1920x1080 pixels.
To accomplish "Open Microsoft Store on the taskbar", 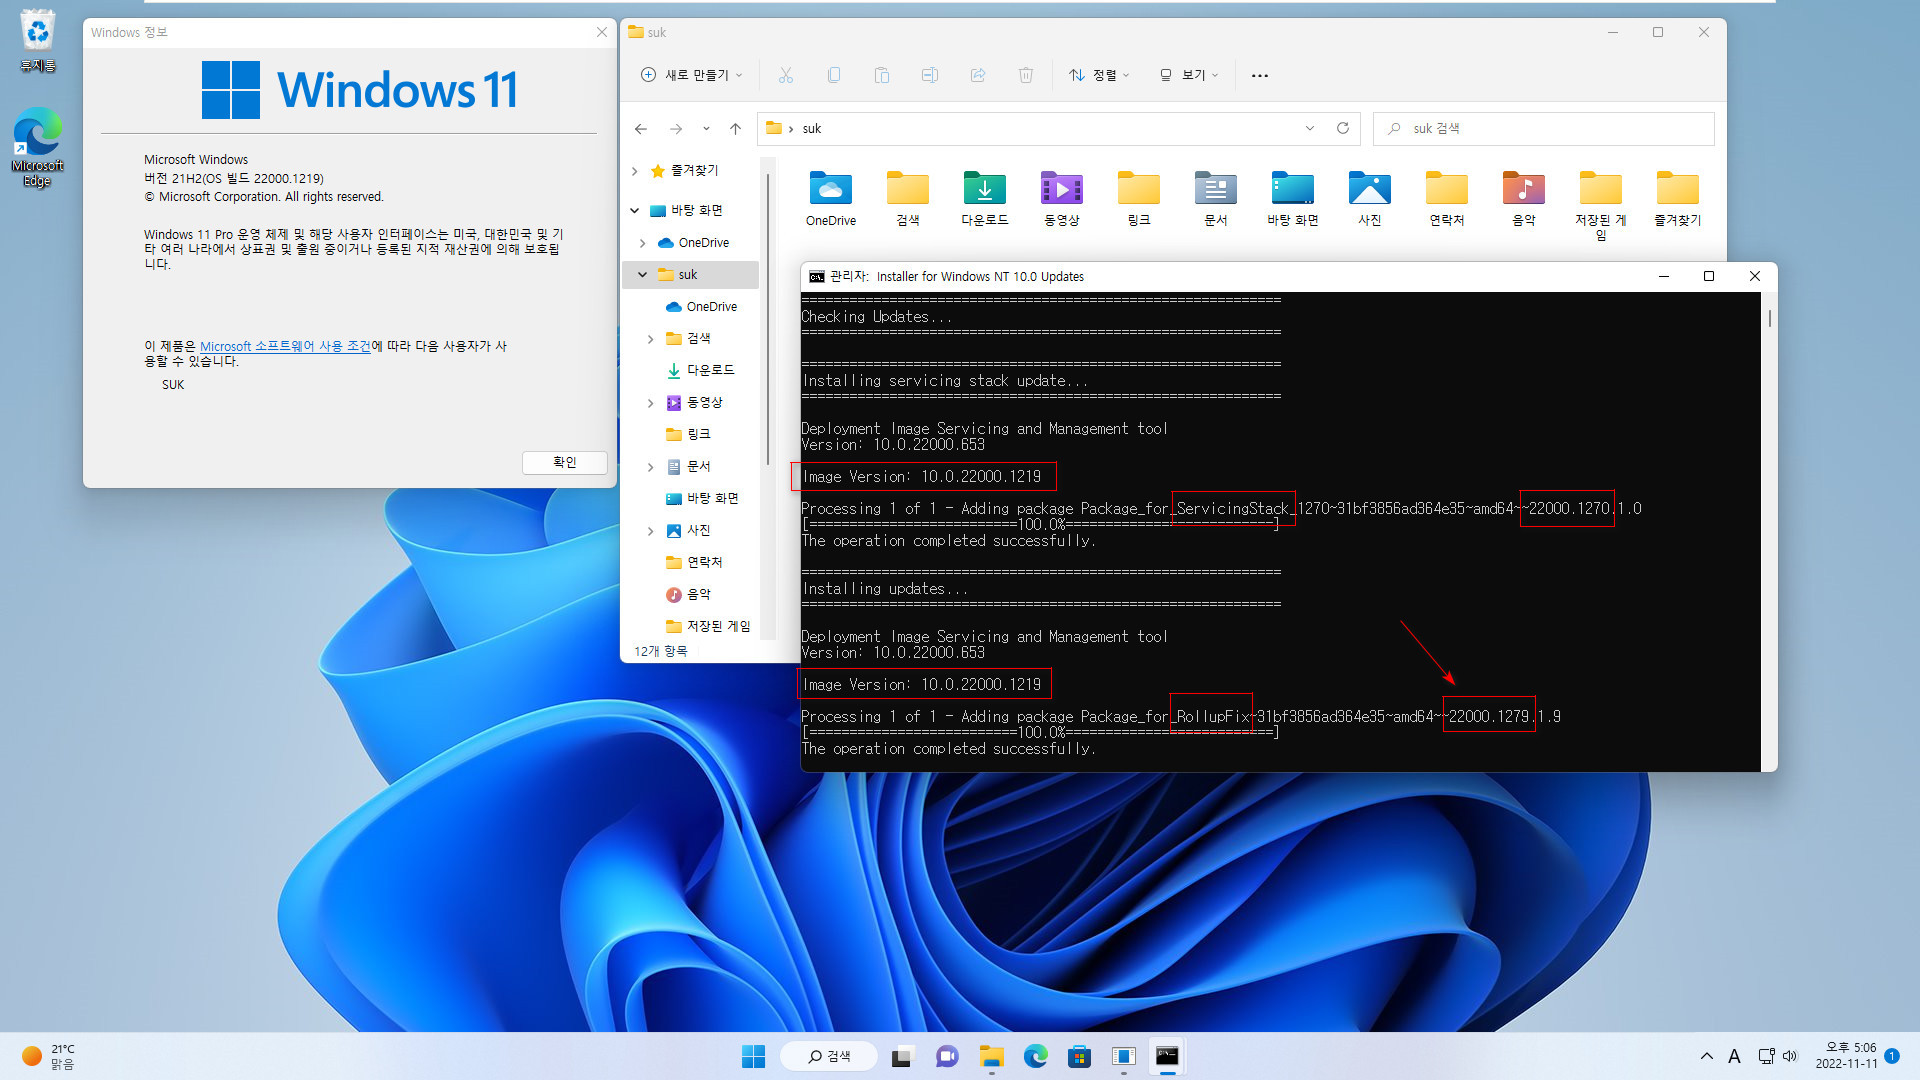I will point(1079,1056).
